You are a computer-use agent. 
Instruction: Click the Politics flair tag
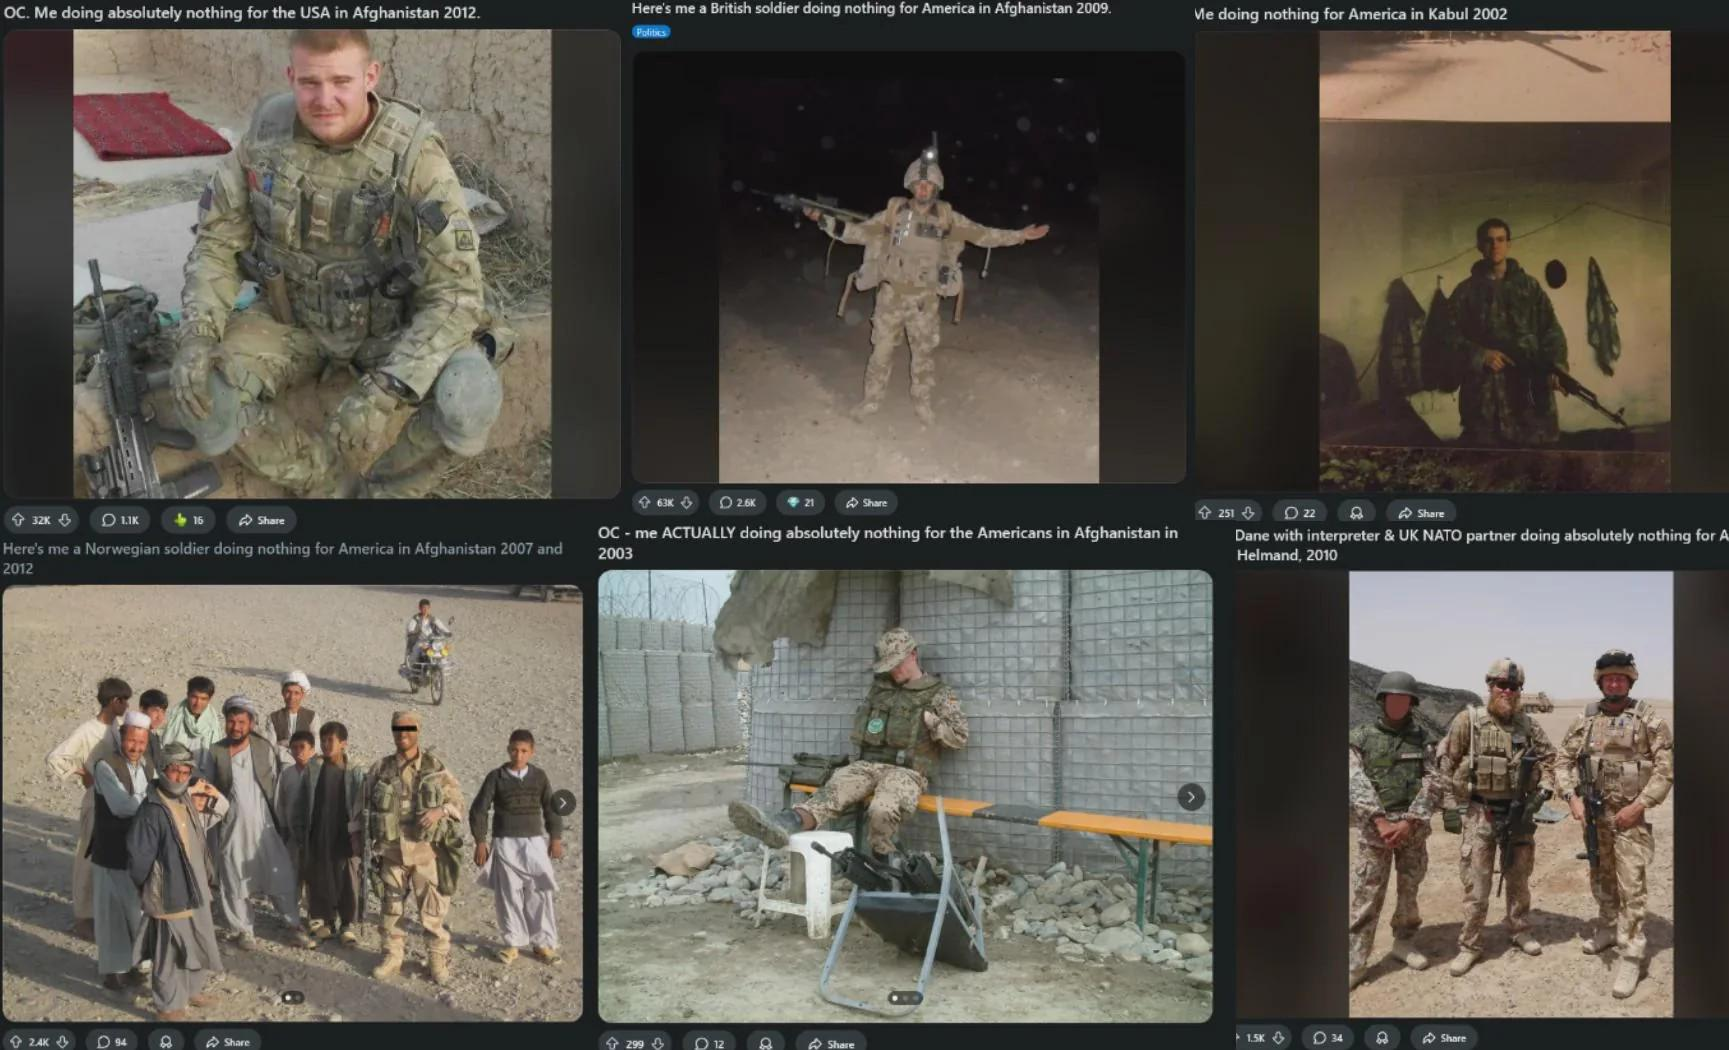click(x=650, y=32)
